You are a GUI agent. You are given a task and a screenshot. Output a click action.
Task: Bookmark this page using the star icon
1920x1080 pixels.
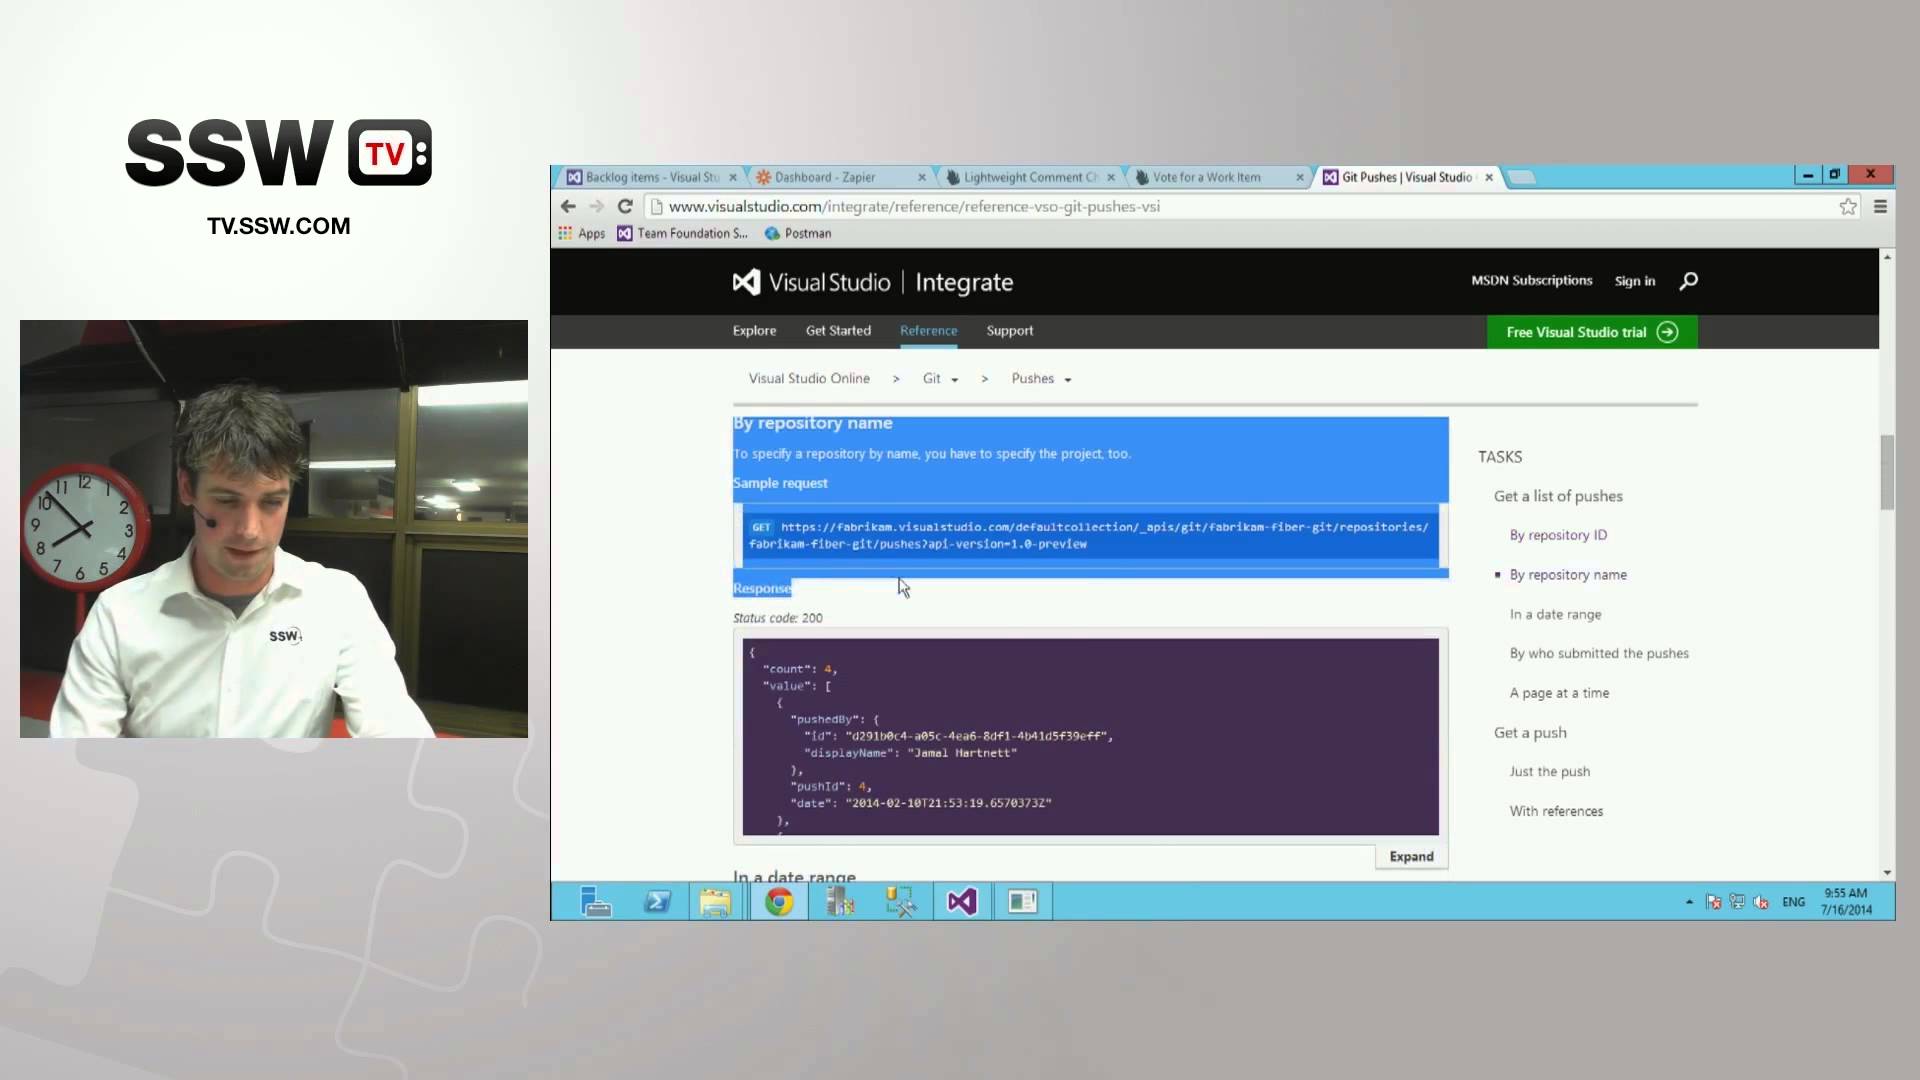click(x=1848, y=207)
